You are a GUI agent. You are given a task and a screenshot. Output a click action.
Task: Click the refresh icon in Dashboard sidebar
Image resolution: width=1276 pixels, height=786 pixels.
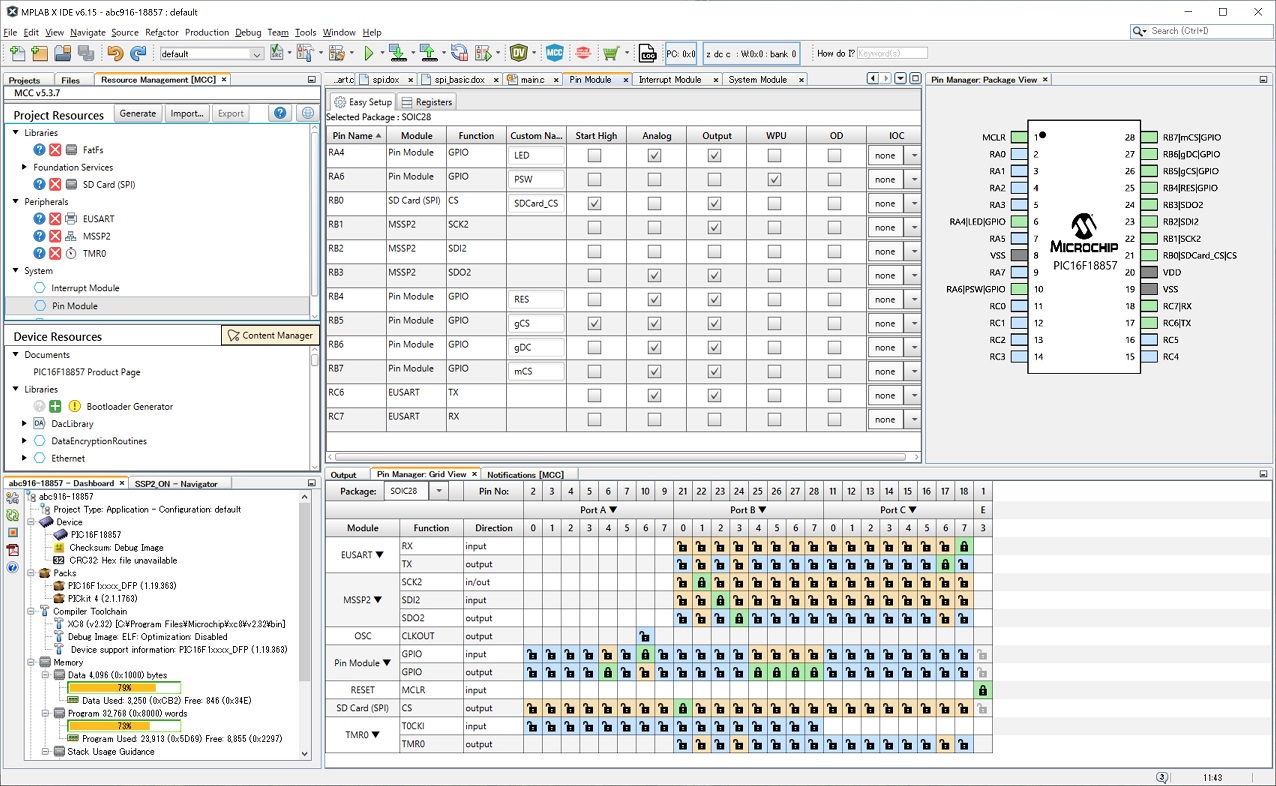coord(12,515)
